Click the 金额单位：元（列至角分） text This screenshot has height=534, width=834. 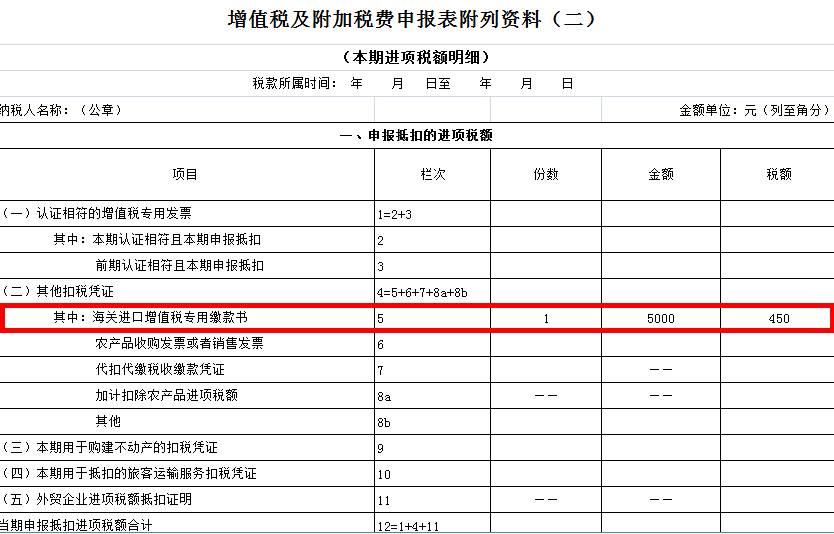[x=754, y=110]
